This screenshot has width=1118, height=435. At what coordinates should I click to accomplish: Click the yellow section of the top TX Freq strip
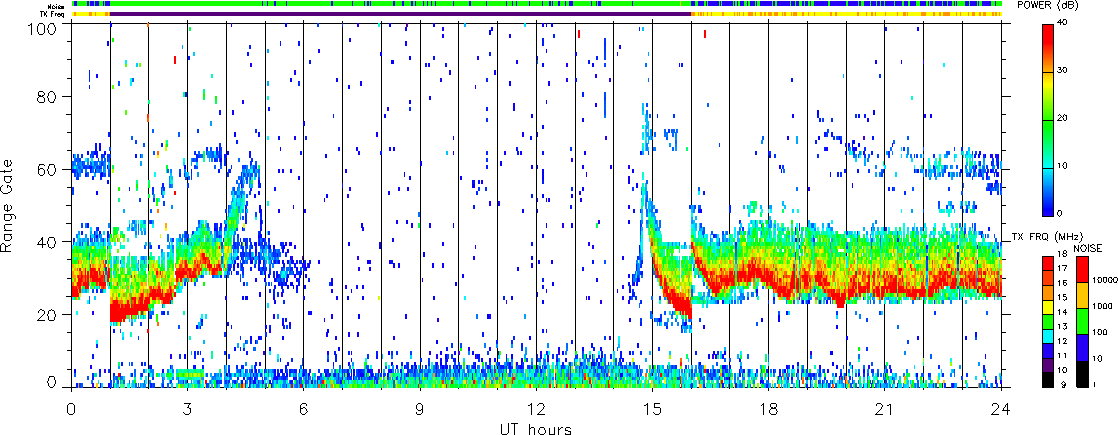pos(847,14)
